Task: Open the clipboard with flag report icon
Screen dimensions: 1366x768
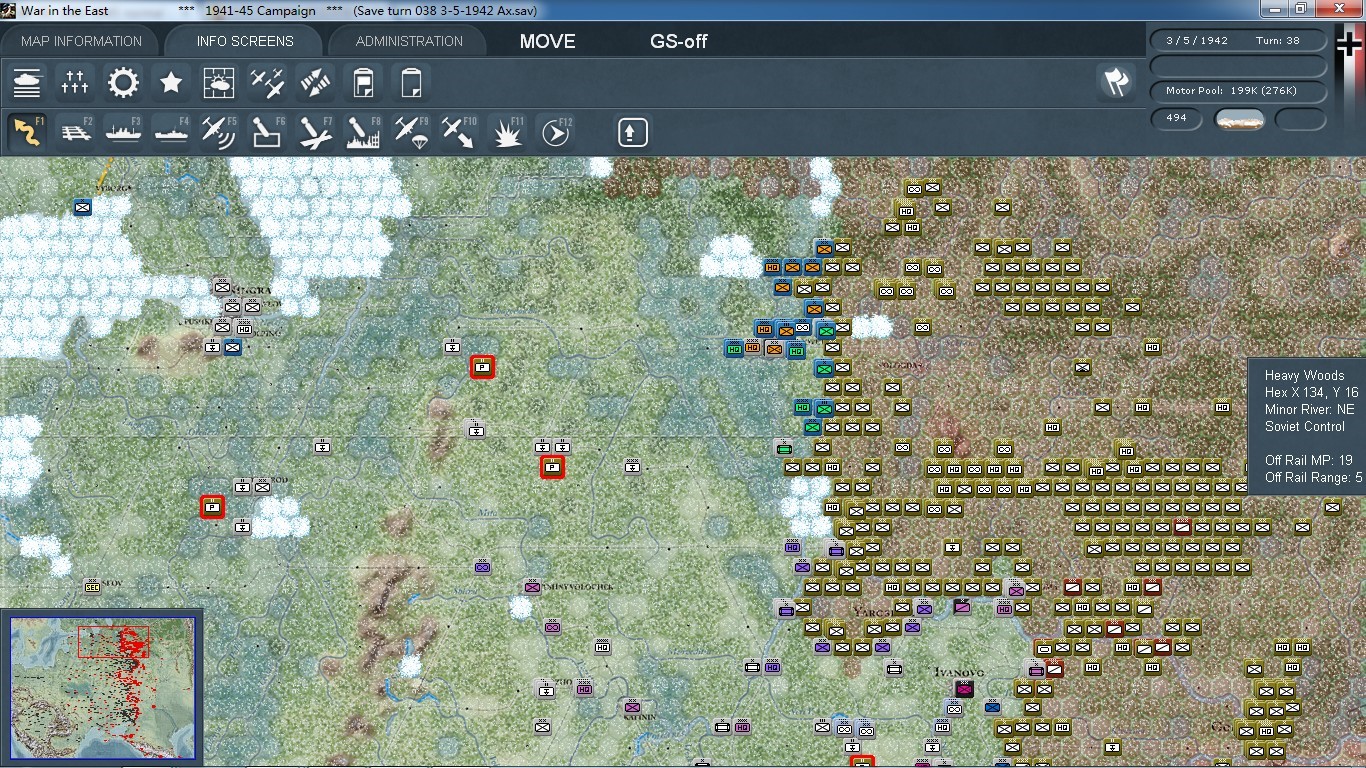Action: [363, 83]
